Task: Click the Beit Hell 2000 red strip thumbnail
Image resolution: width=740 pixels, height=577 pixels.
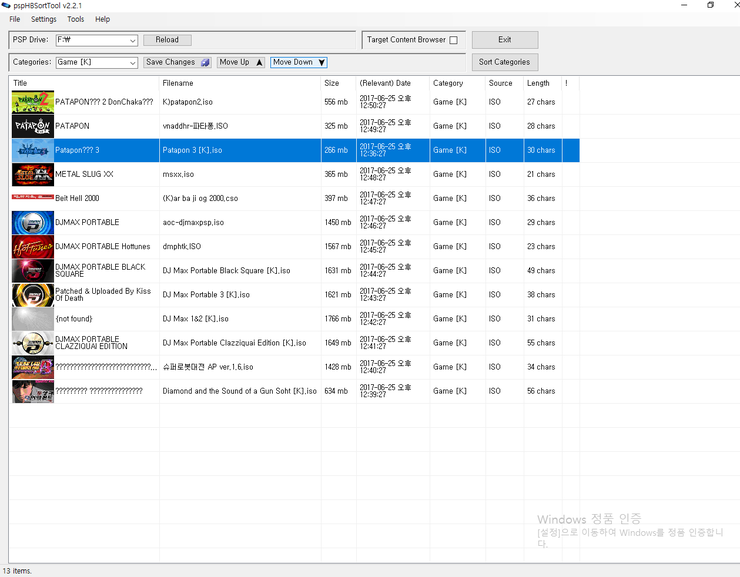Action: tap(33, 196)
